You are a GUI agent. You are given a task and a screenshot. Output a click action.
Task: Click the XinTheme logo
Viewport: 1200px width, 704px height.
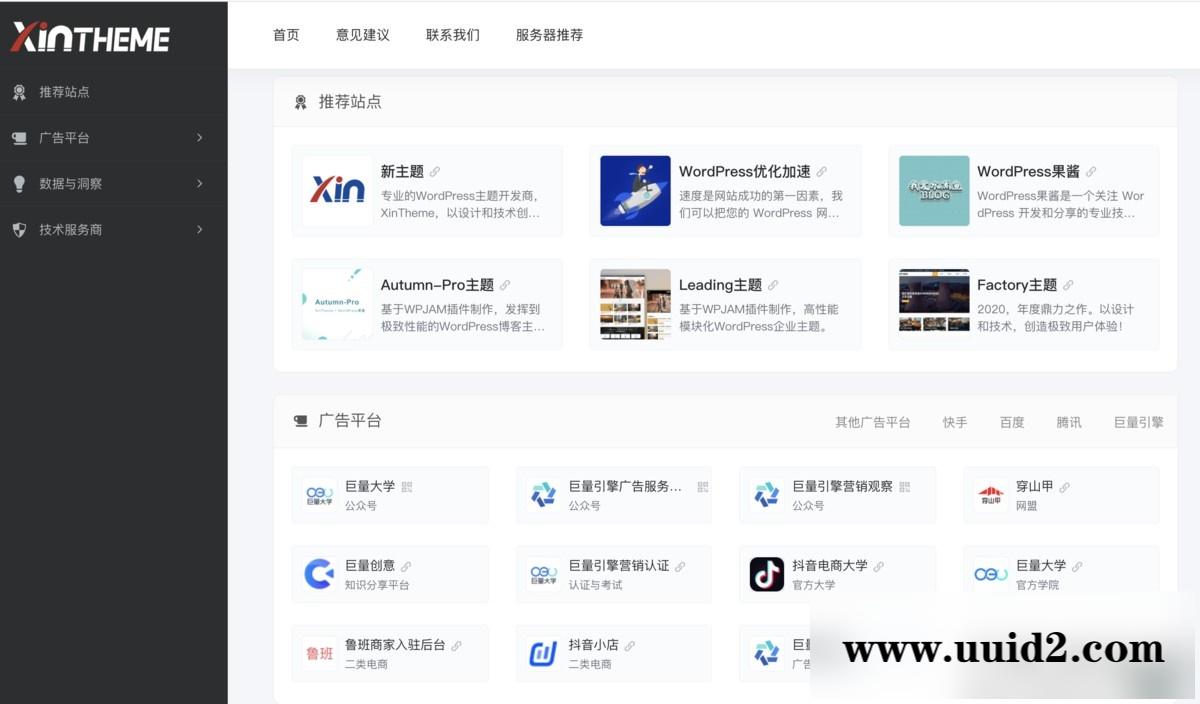(90, 37)
